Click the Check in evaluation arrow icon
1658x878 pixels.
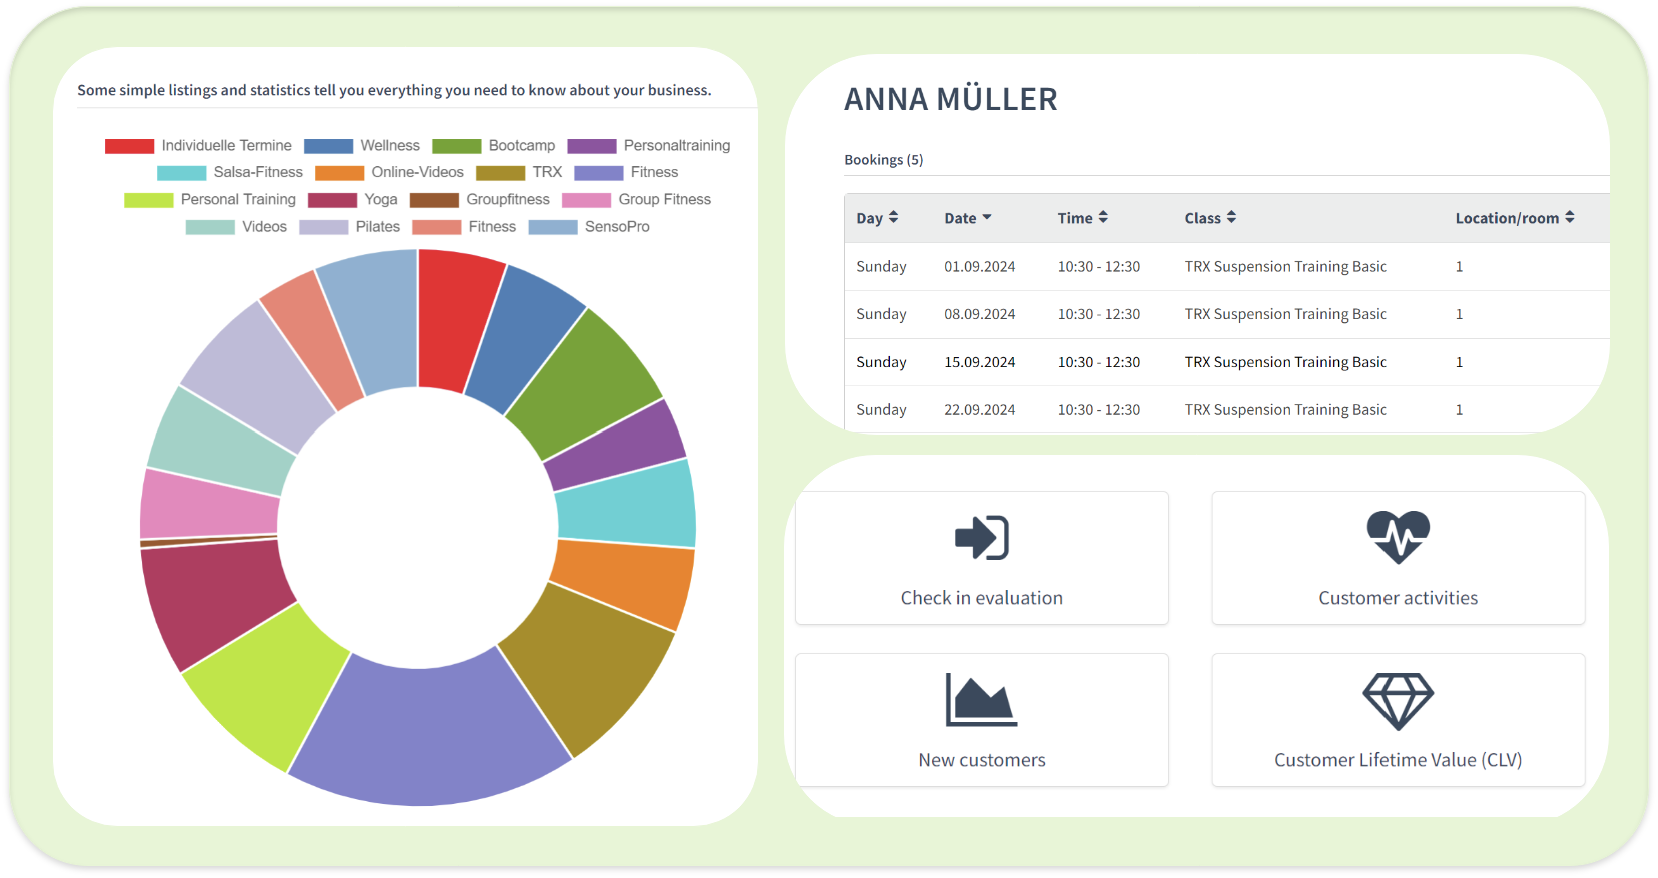981,538
